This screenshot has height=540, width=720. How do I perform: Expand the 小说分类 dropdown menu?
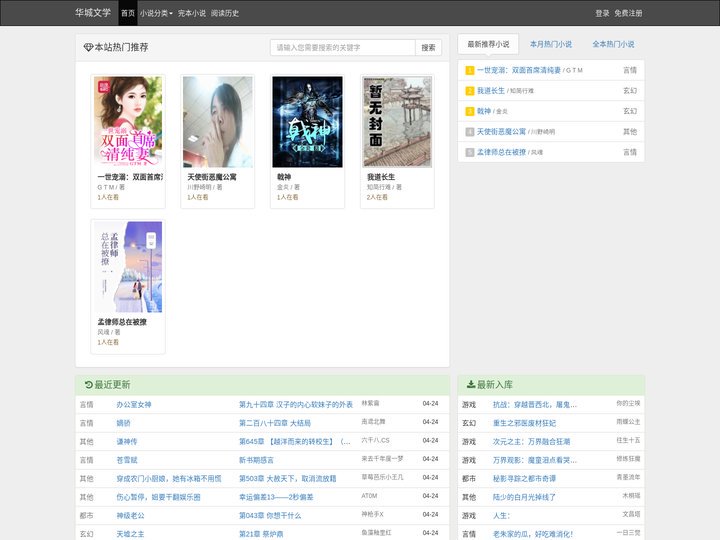click(156, 13)
